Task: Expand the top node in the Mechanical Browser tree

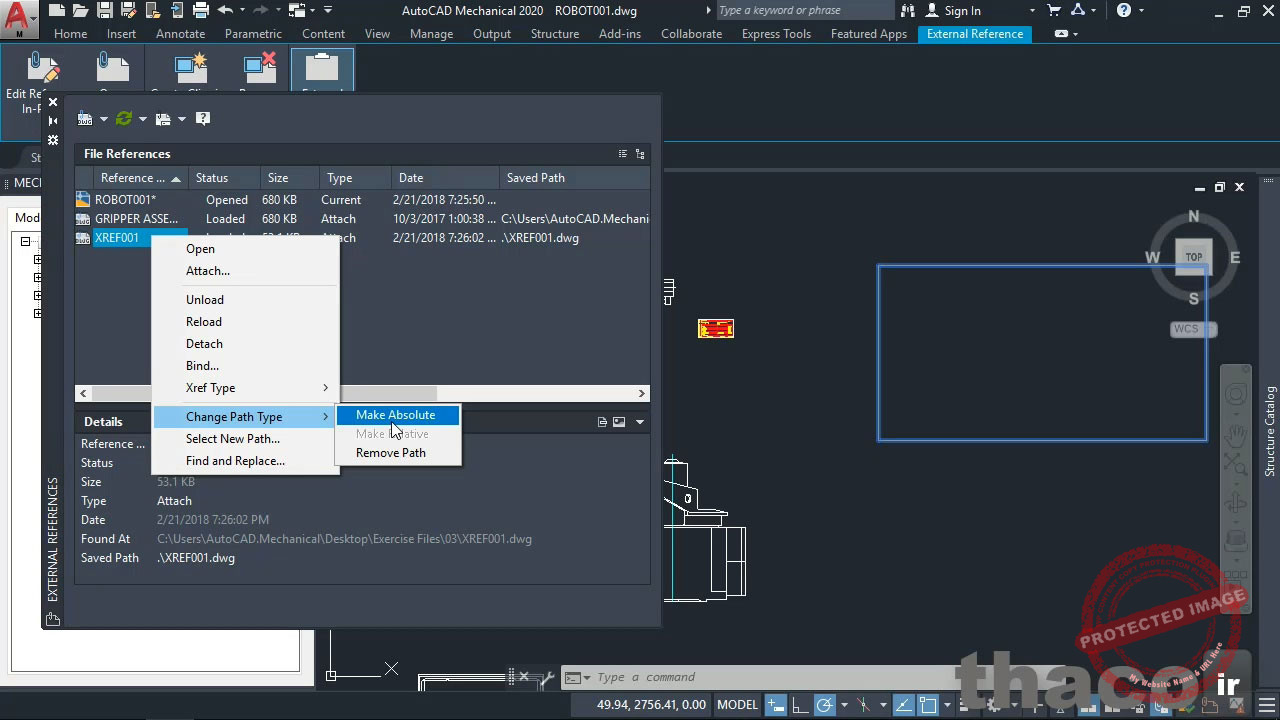Action: point(25,241)
